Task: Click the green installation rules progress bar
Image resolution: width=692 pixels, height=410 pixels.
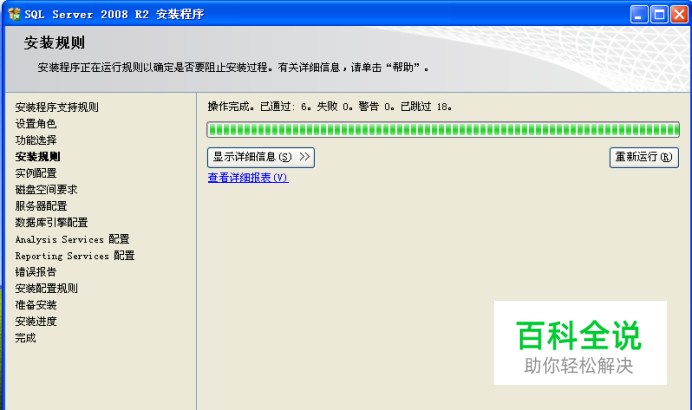Action: click(x=443, y=130)
